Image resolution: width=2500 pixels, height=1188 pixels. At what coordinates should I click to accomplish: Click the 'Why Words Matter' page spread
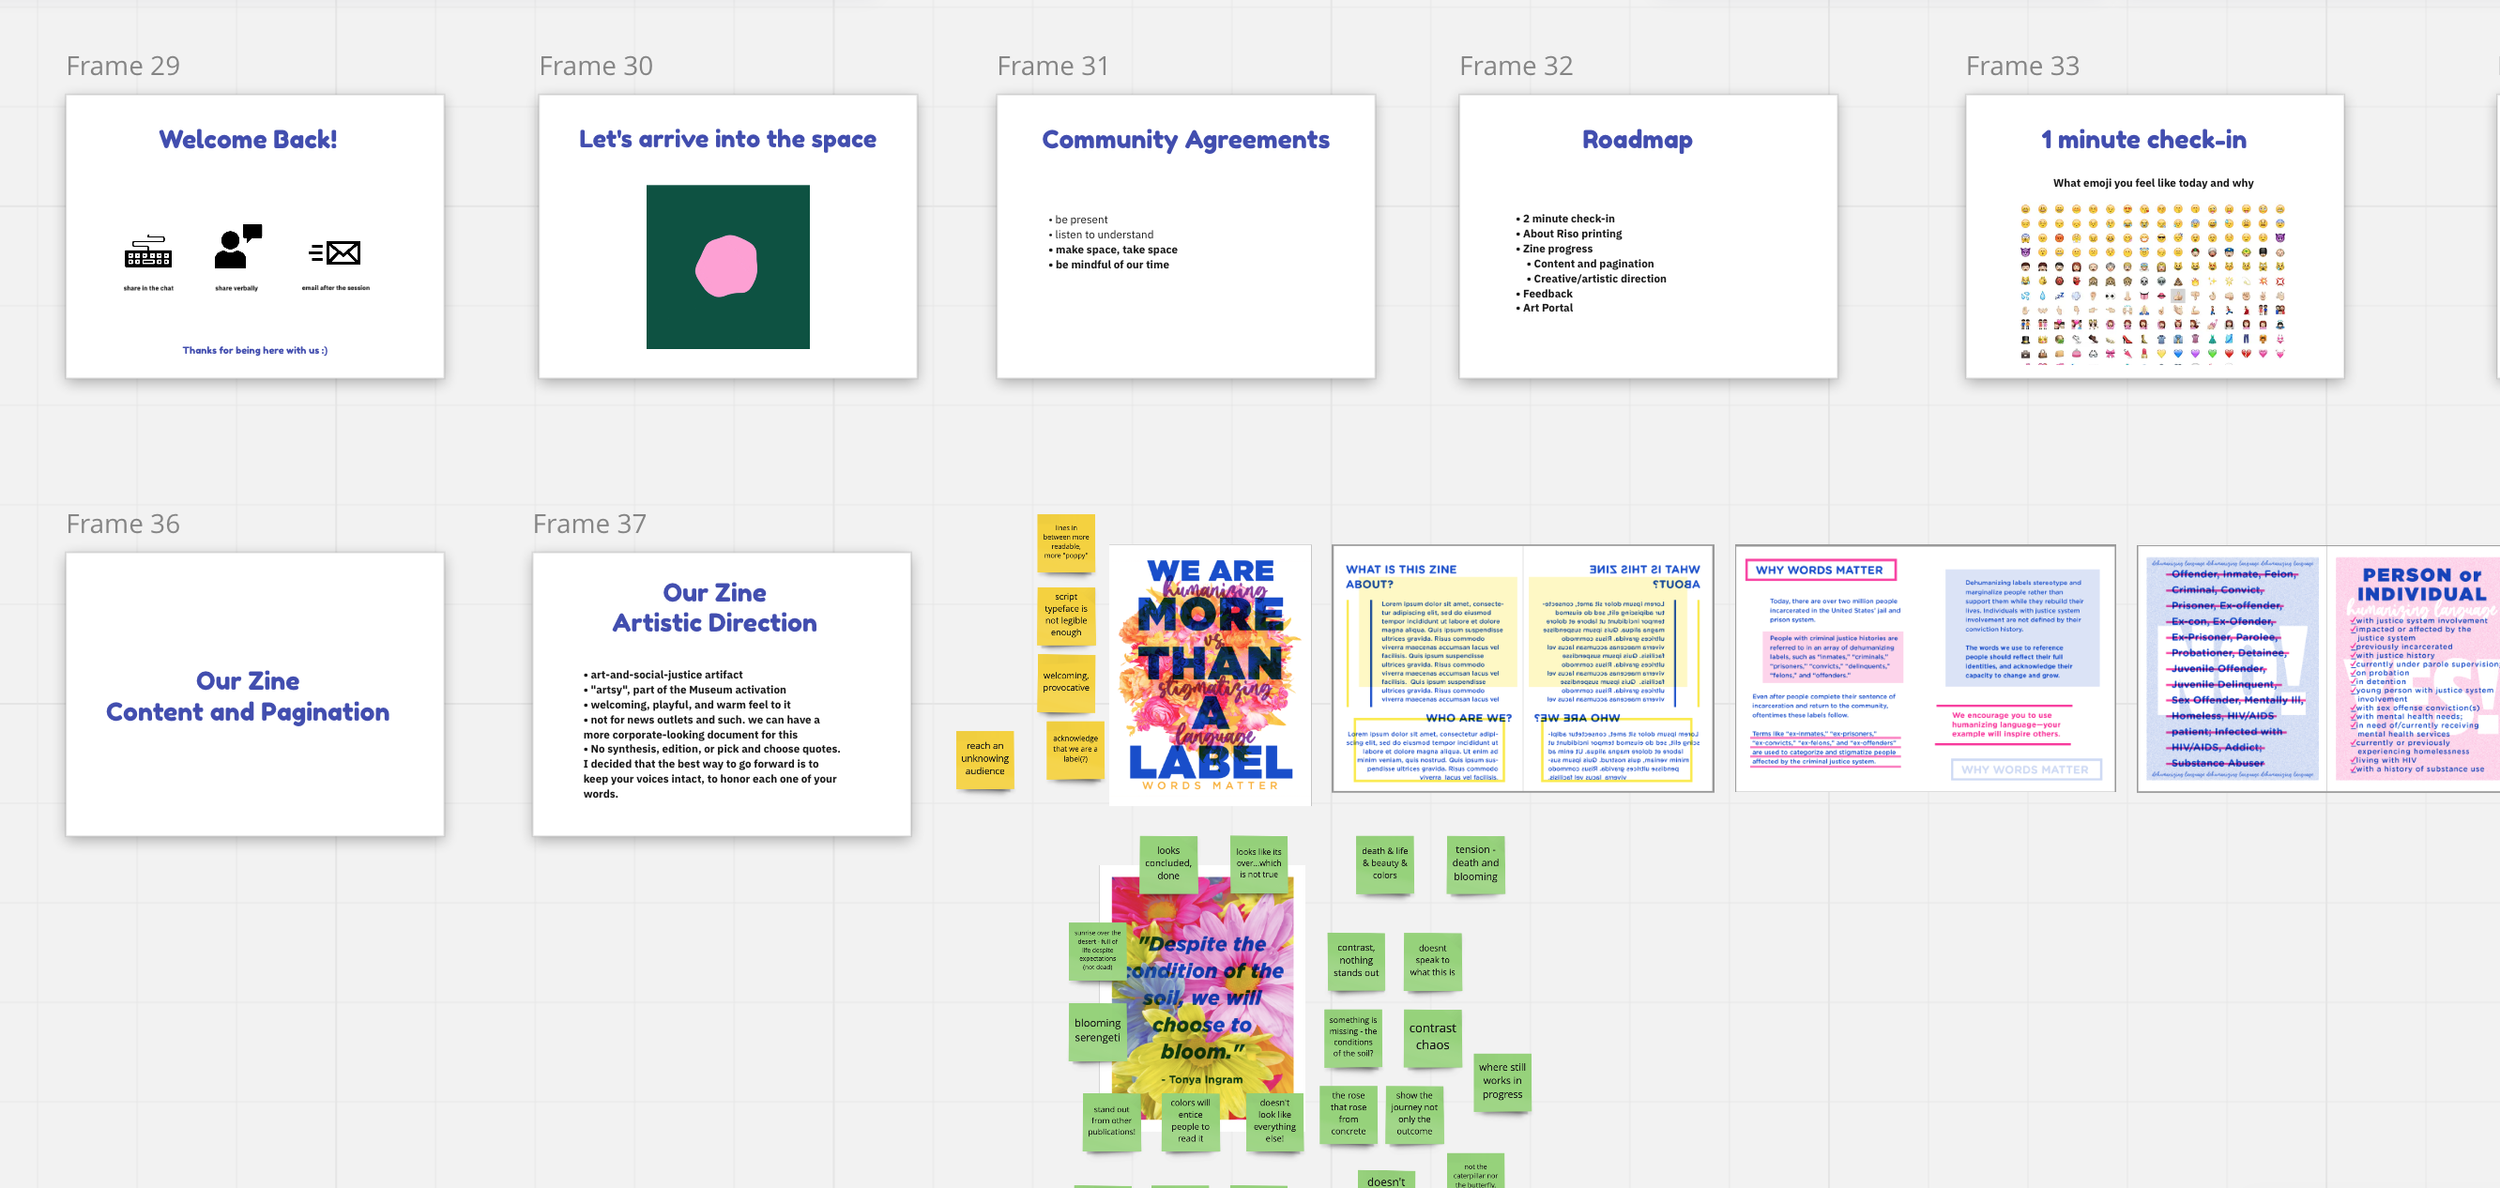point(1924,668)
